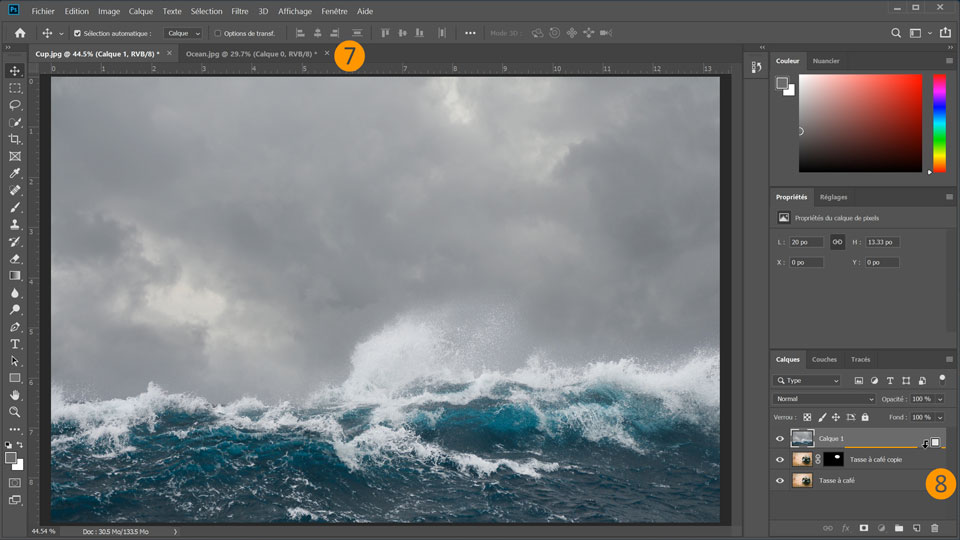Select the Rectangular Marquee tool
This screenshot has height=540, width=960.
click(x=15, y=88)
